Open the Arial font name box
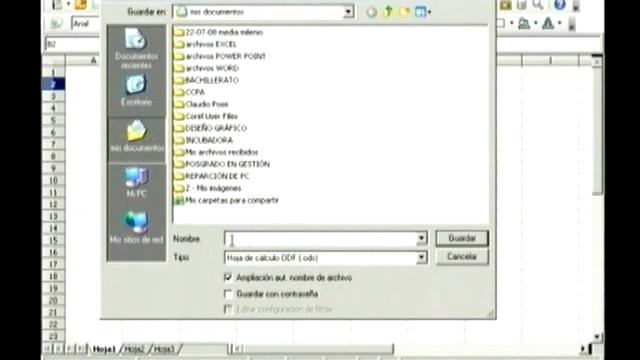The width and height of the screenshot is (640, 360). 85,23
